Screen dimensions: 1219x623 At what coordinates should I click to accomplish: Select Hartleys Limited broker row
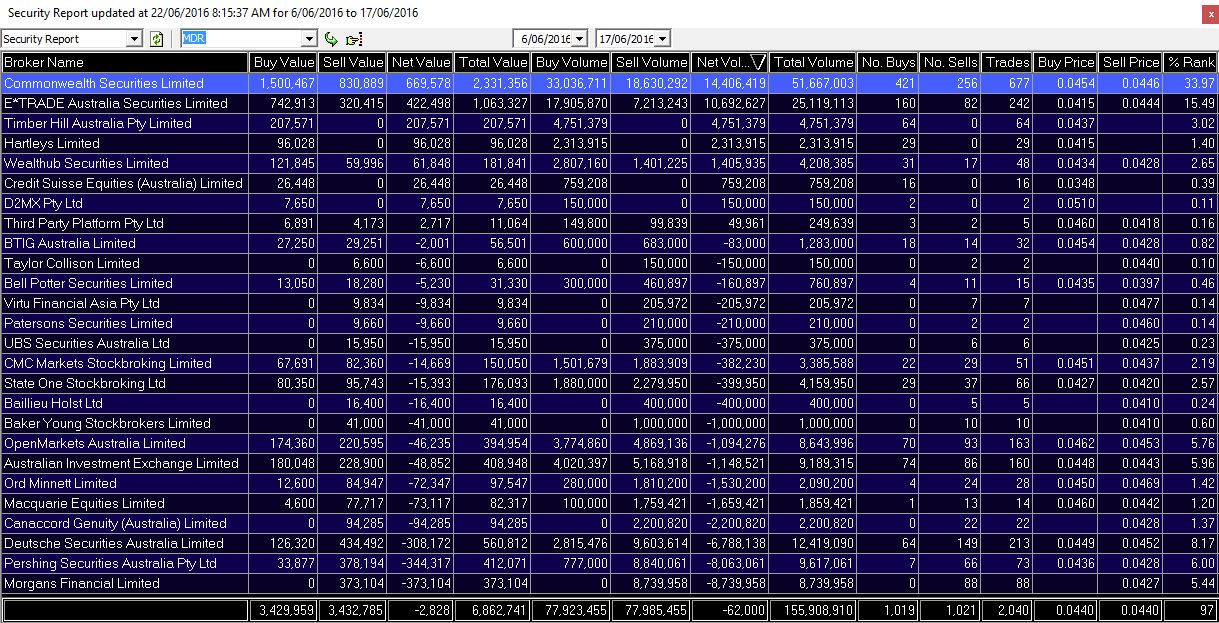(609, 143)
